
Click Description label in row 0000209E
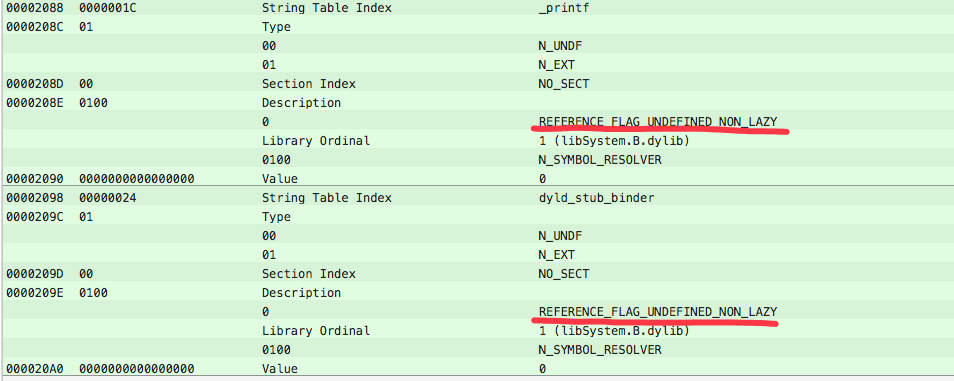click(301, 293)
